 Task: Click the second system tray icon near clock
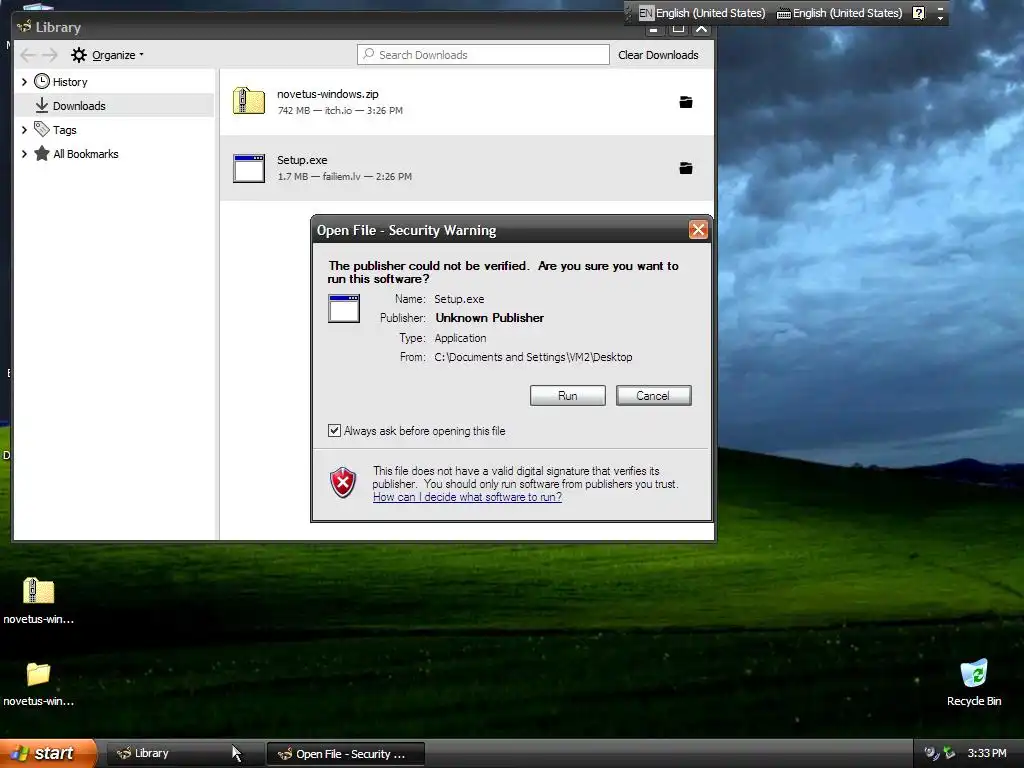(950, 753)
